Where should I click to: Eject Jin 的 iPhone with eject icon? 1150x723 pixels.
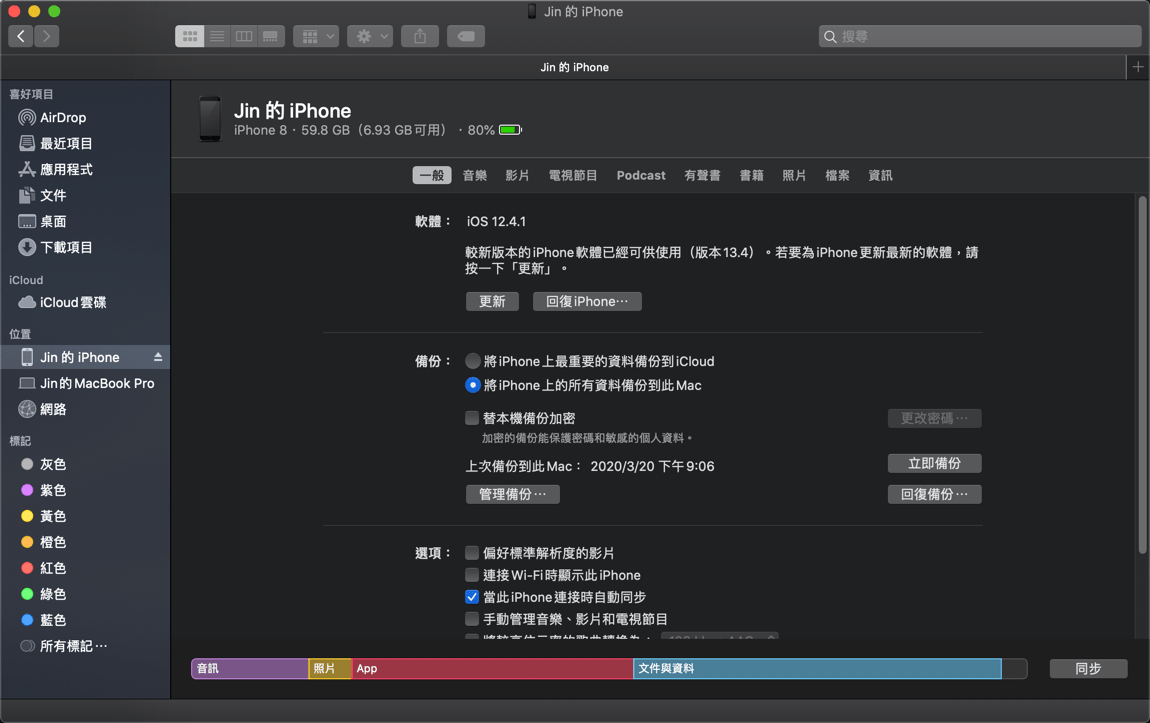[x=158, y=357]
